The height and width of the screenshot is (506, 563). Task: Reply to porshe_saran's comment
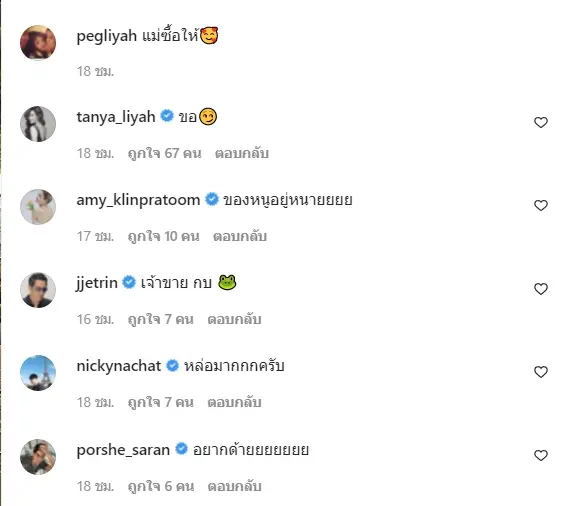pyautogui.click(x=234, y=486)
